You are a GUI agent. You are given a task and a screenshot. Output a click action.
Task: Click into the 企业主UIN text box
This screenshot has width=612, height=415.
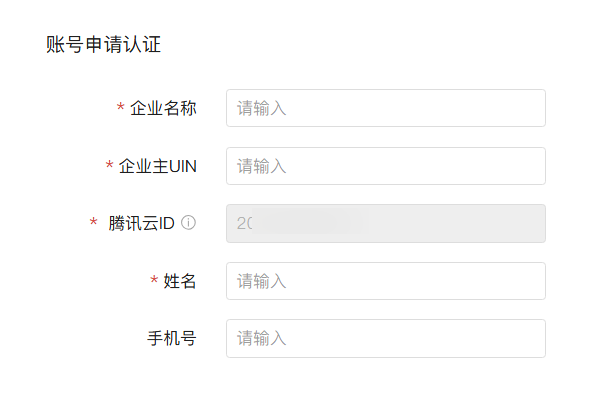[x=386, y=166]
